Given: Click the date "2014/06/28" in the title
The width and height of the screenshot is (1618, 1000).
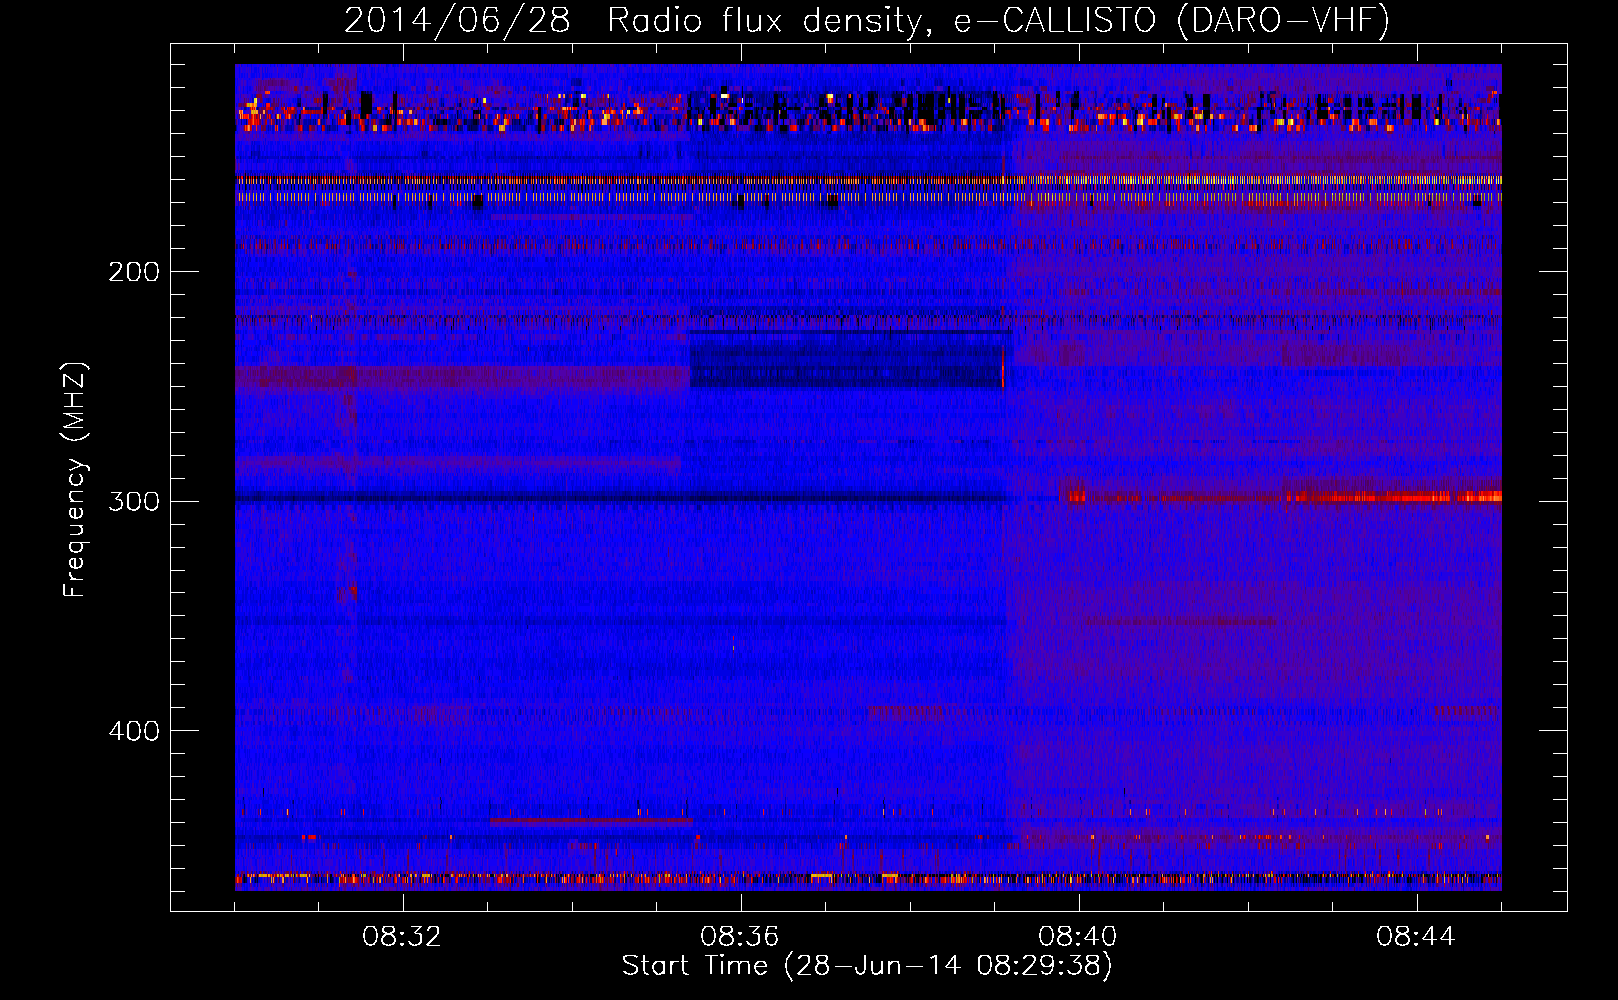Looking at the screenshot, I should coord(457,20).
